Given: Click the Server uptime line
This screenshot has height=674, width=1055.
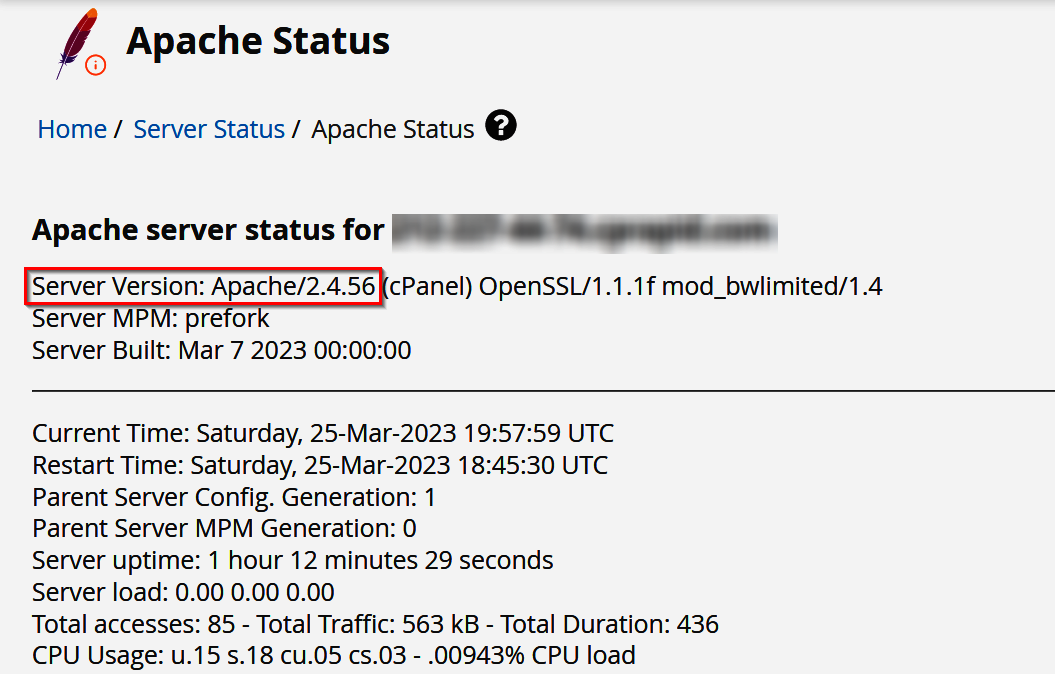Looking at the screenshot, I should coord(292,560).
